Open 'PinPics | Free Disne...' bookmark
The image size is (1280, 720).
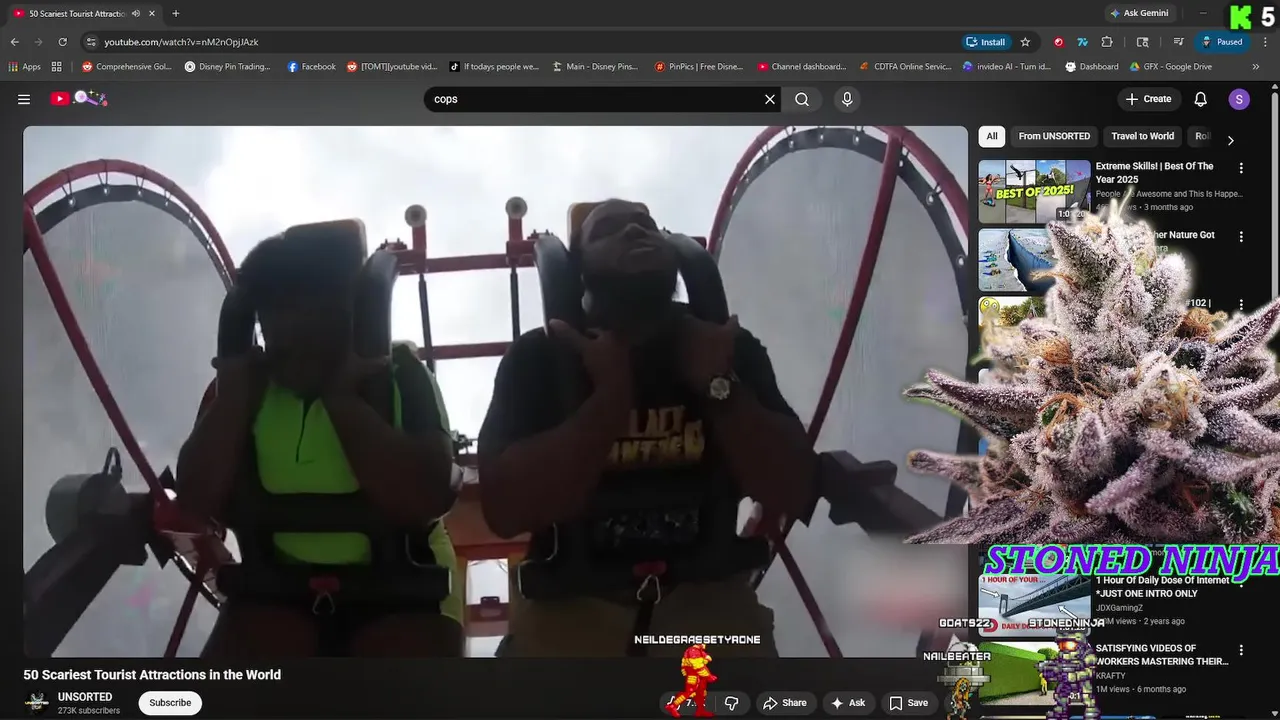699,67
